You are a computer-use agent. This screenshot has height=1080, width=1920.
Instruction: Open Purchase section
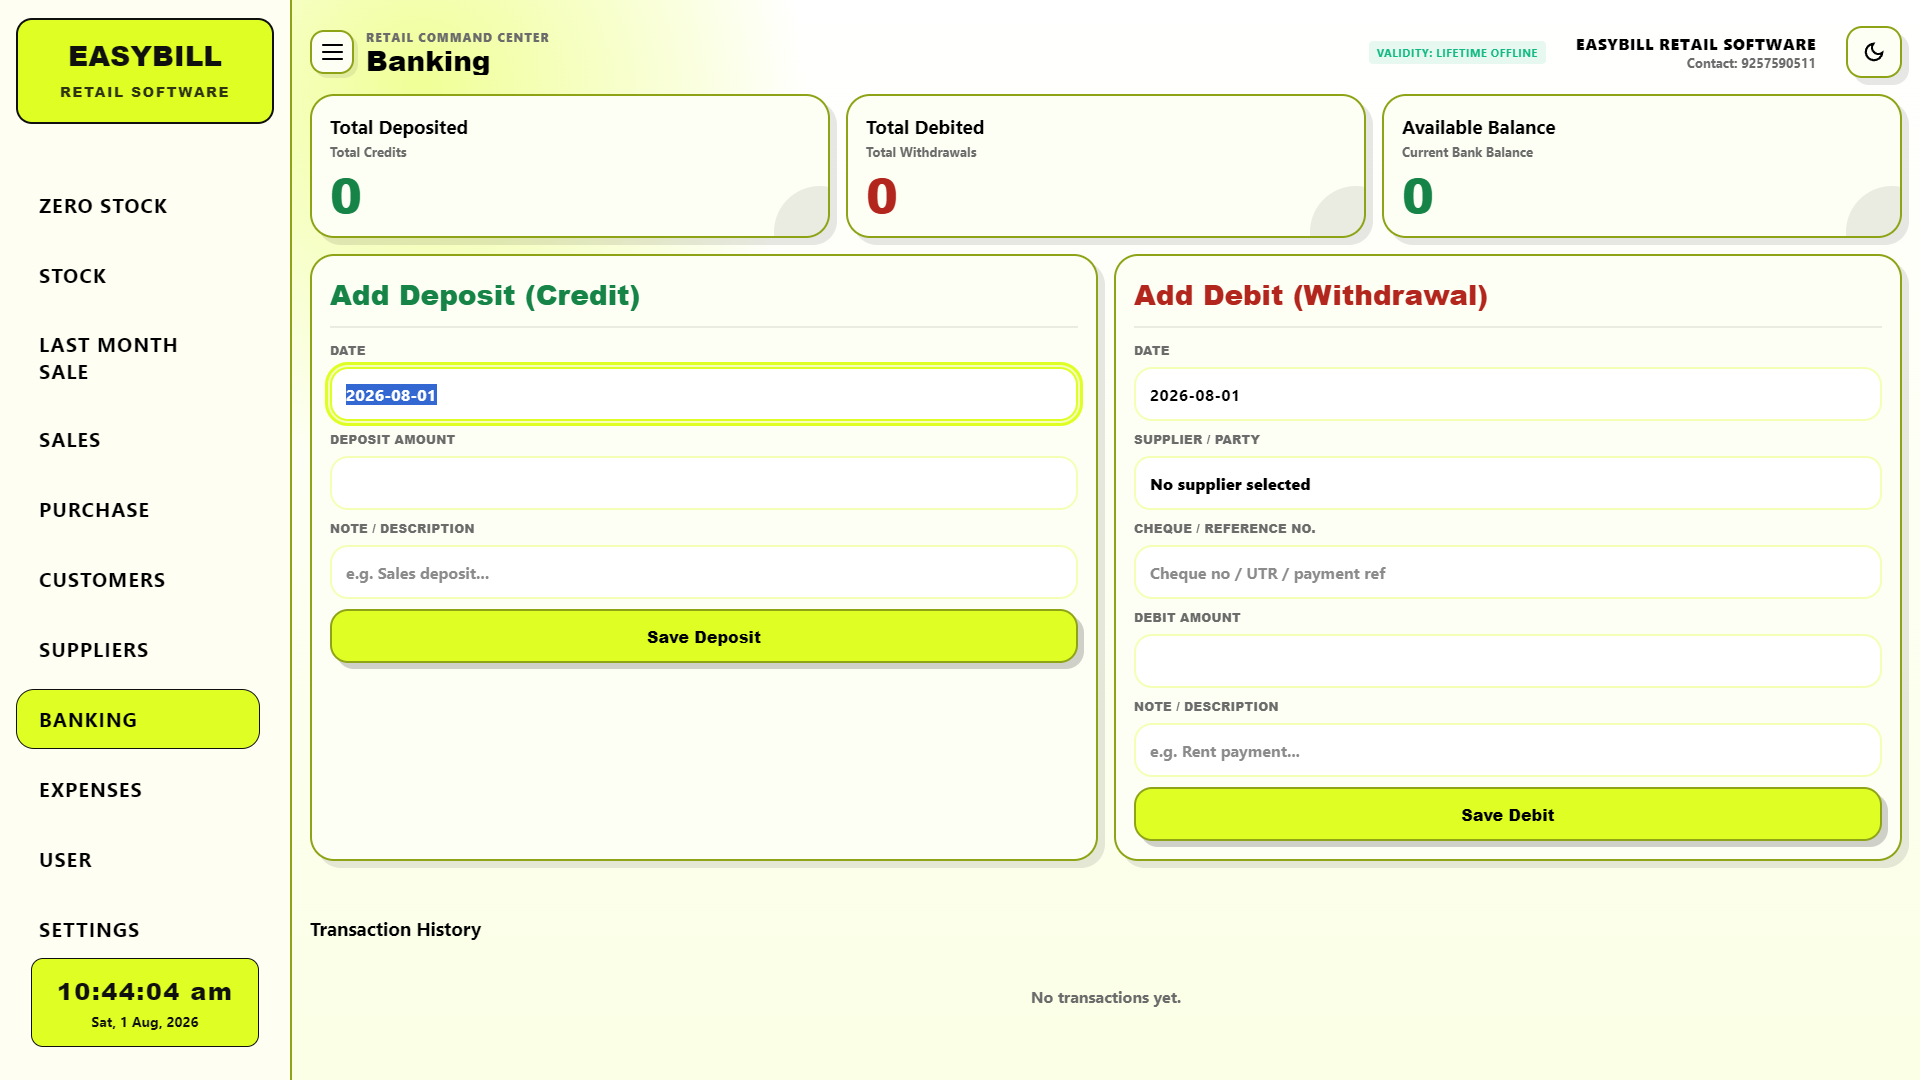[138, 510]
